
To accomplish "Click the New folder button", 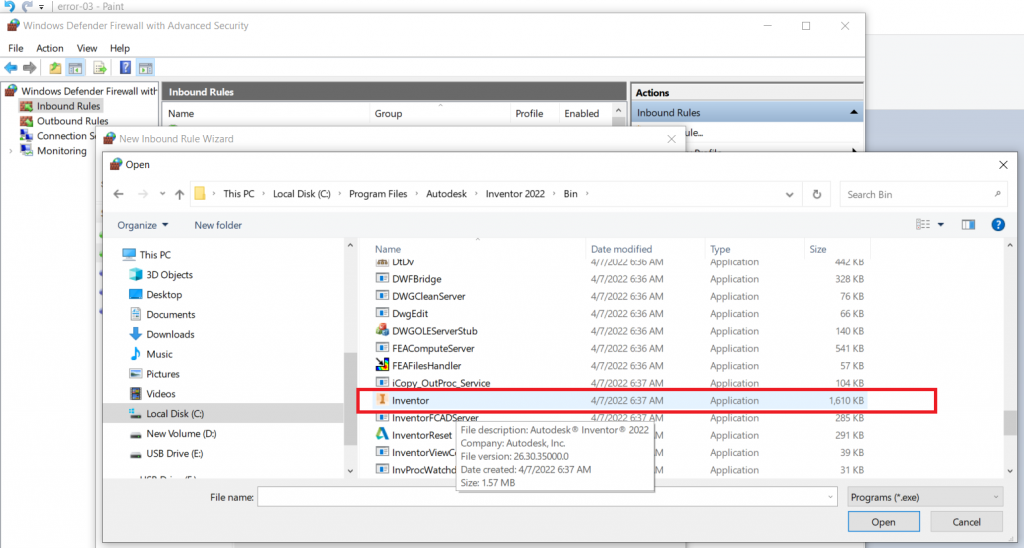I will (x=218, y=225).
